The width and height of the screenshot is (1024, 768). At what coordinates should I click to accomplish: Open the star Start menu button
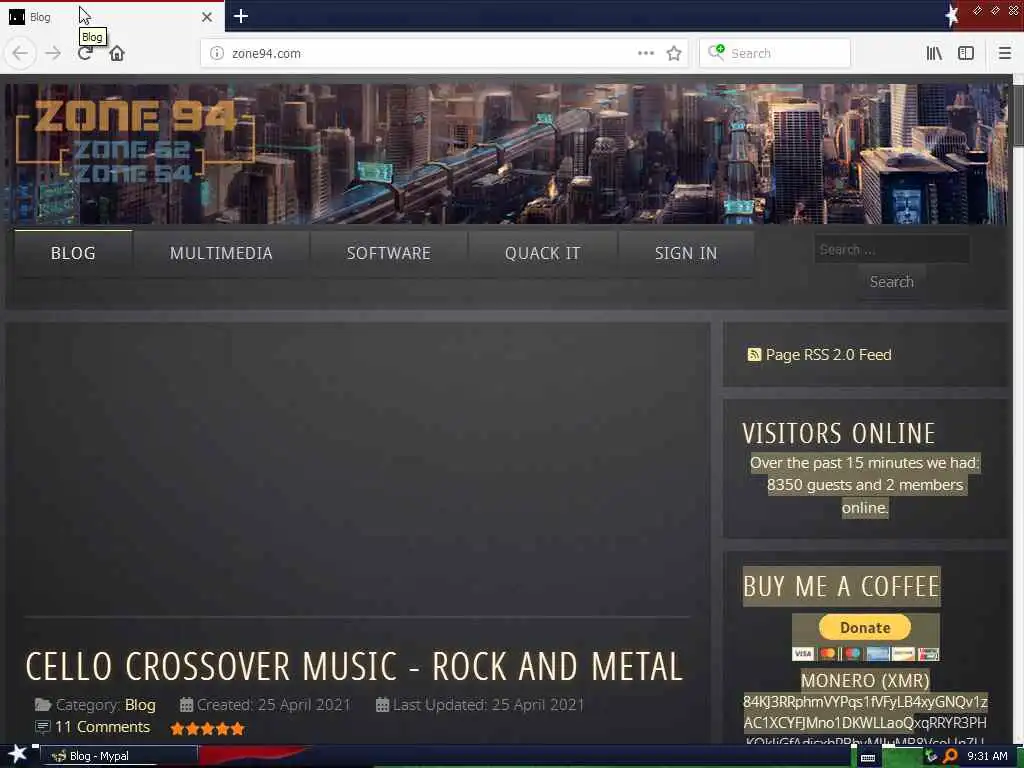click(17, 755)
